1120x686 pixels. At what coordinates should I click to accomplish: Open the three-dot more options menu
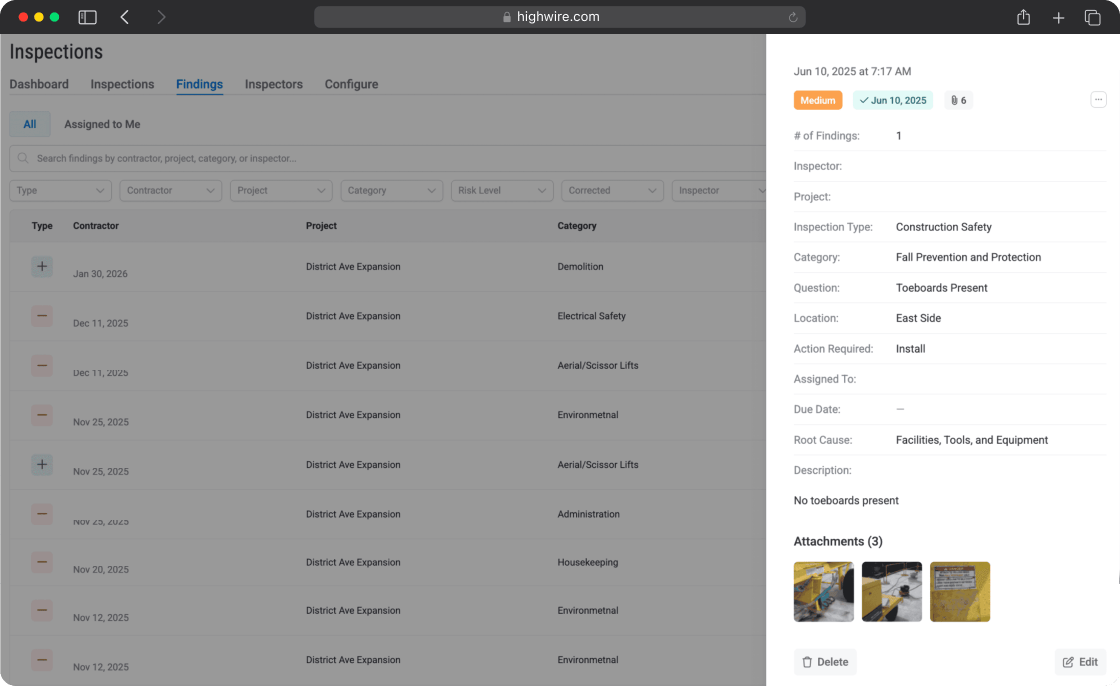[x=1099, y=100]
